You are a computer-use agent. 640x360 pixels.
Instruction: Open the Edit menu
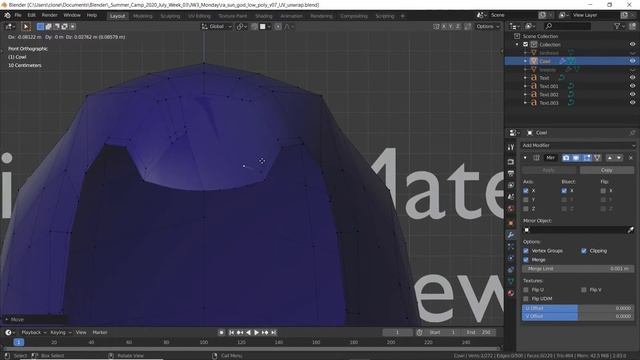click(x=31, y=15)
